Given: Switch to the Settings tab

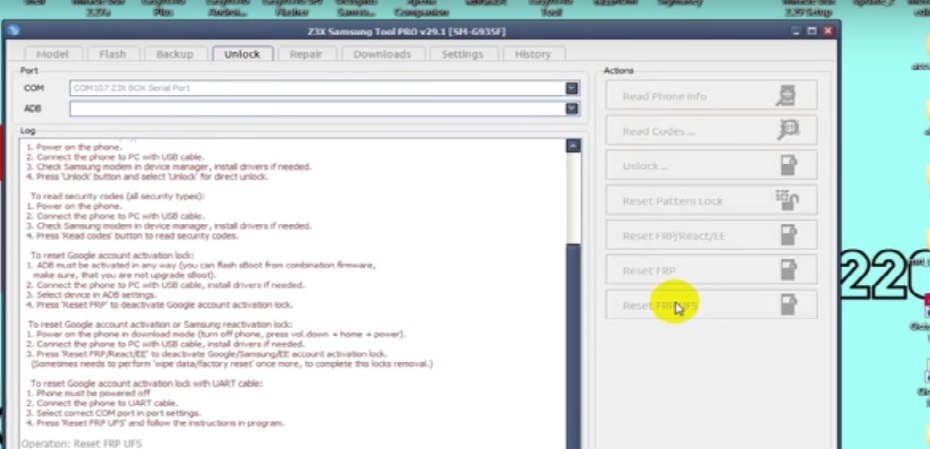Looking at the screenshot, I should pos(462,54).
